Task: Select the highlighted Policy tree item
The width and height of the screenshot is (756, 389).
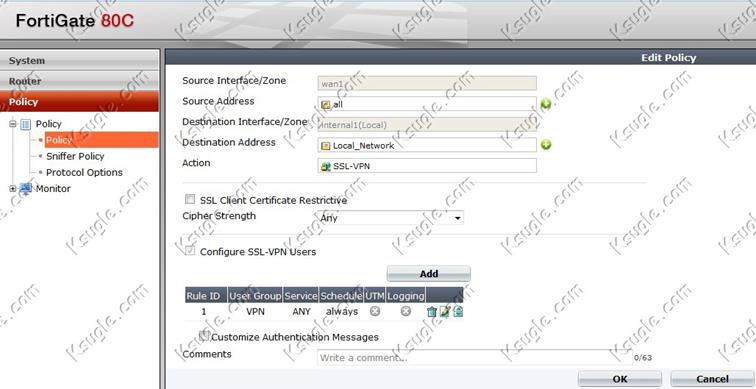Action: click(x=101, y=140)
